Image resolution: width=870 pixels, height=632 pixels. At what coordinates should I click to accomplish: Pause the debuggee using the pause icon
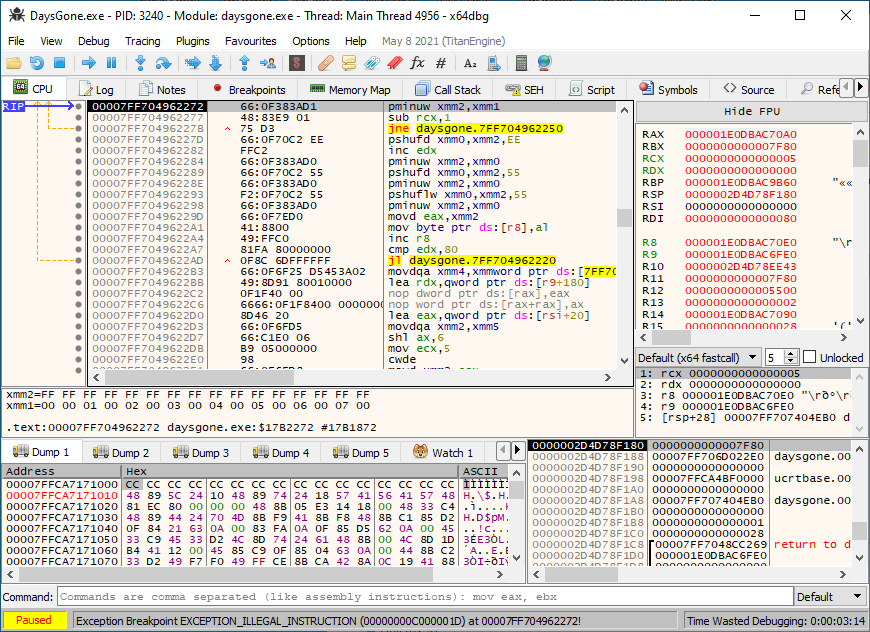point(111,62)
